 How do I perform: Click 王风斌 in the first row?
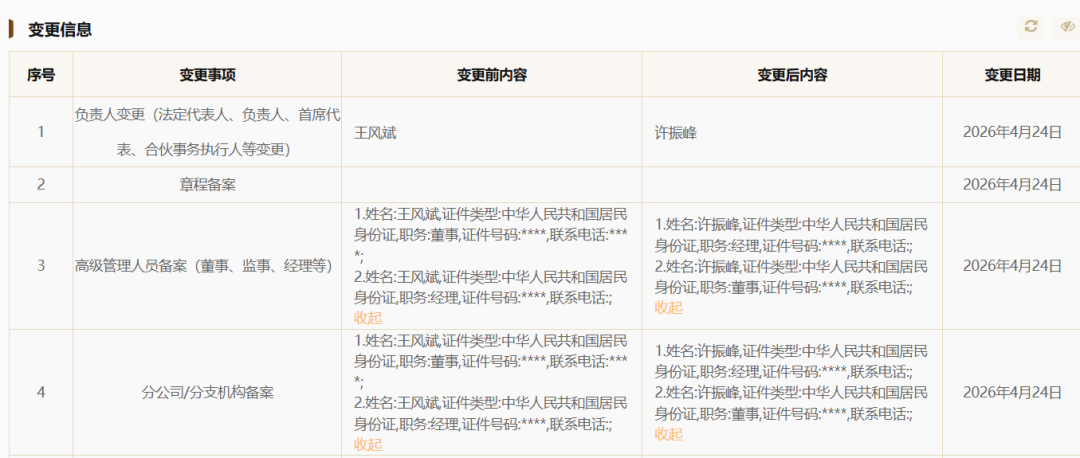coord(375,132)
